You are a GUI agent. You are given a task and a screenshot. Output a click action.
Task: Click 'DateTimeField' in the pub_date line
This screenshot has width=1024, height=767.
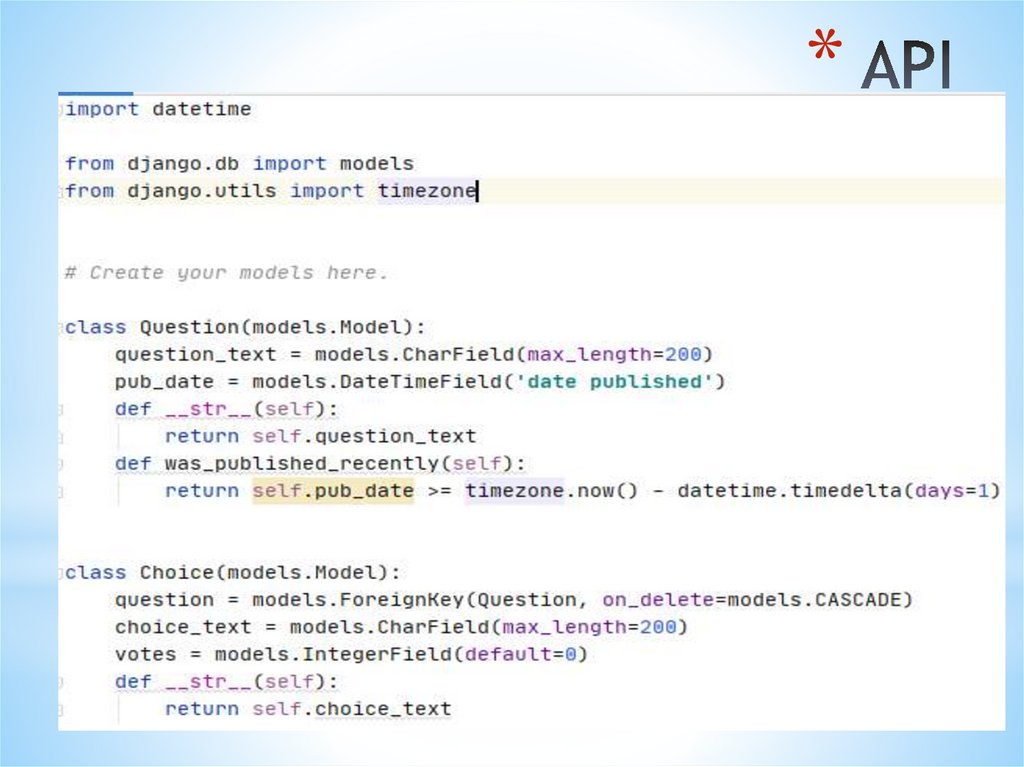pos(421,382)
